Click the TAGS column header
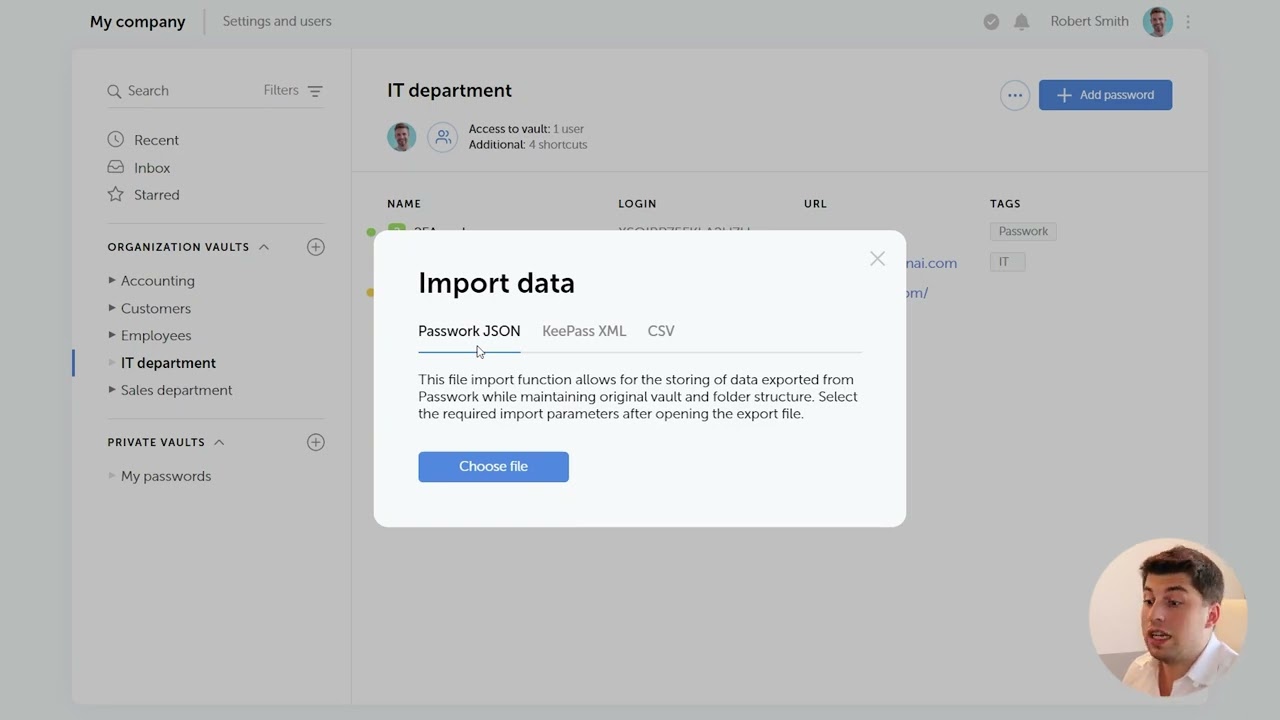Image resolution: width=1280 pixels, height=720 pixels. [x=1005, y=204]
